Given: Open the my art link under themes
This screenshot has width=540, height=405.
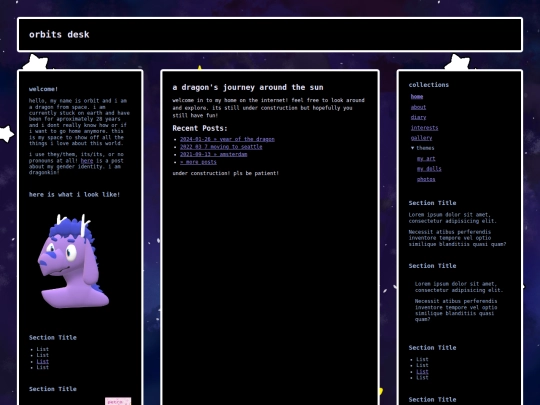Looking at the screenshot, I should tap(426, 158).
